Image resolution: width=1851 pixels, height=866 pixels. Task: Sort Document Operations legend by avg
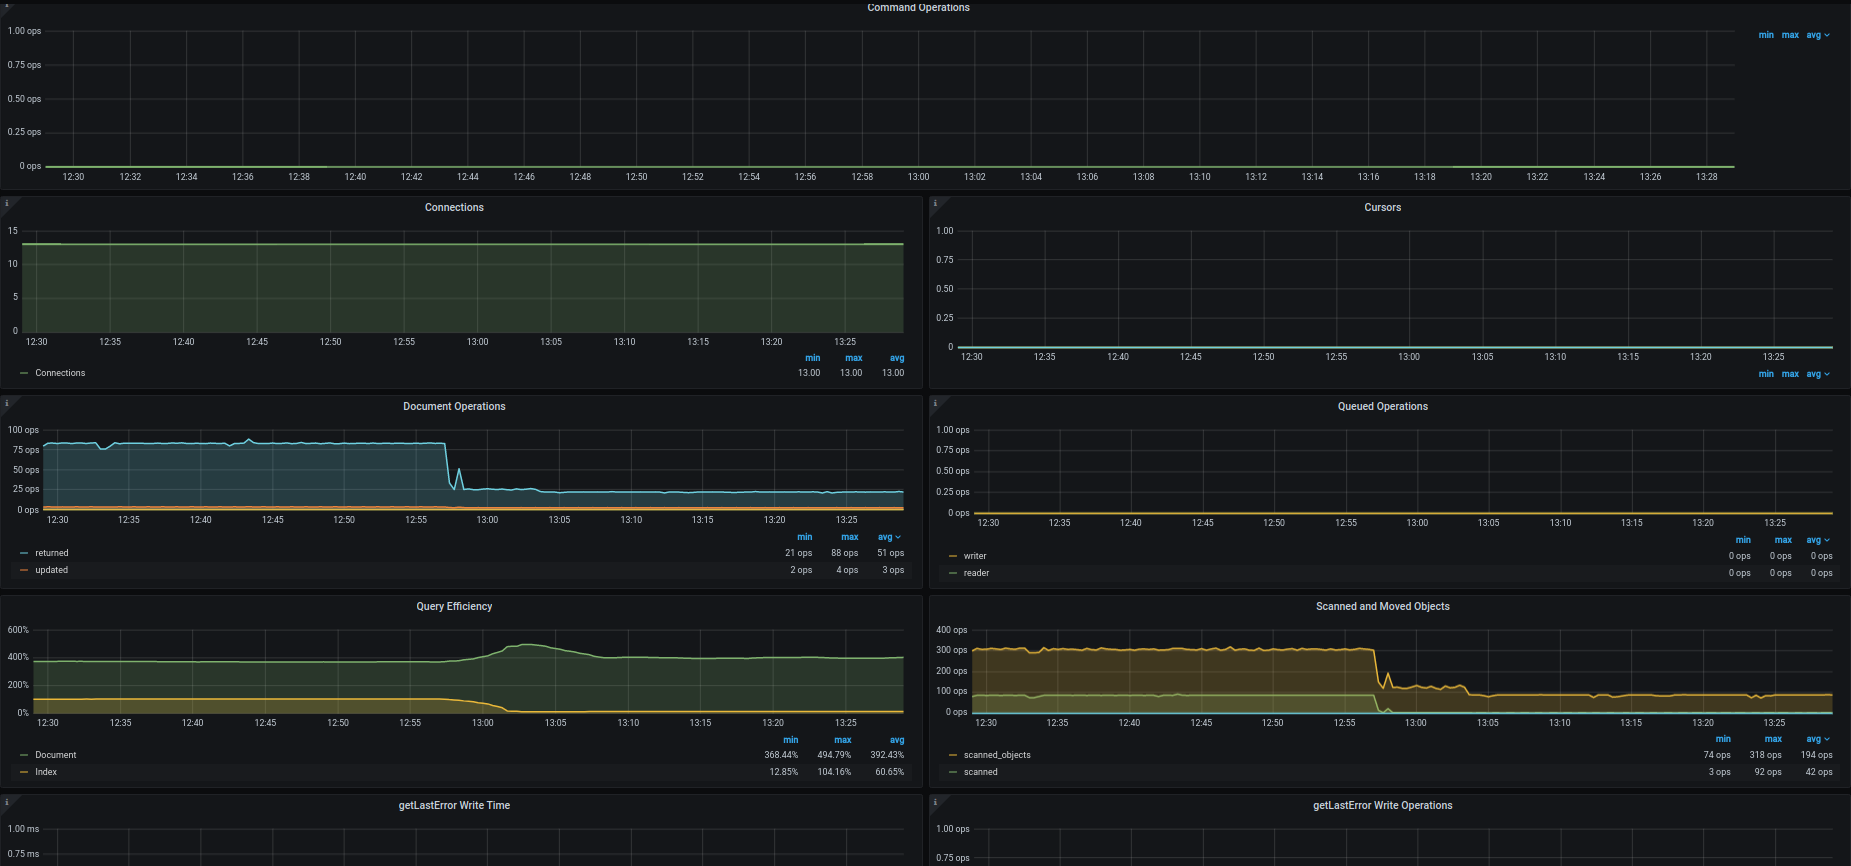point(889,537)
